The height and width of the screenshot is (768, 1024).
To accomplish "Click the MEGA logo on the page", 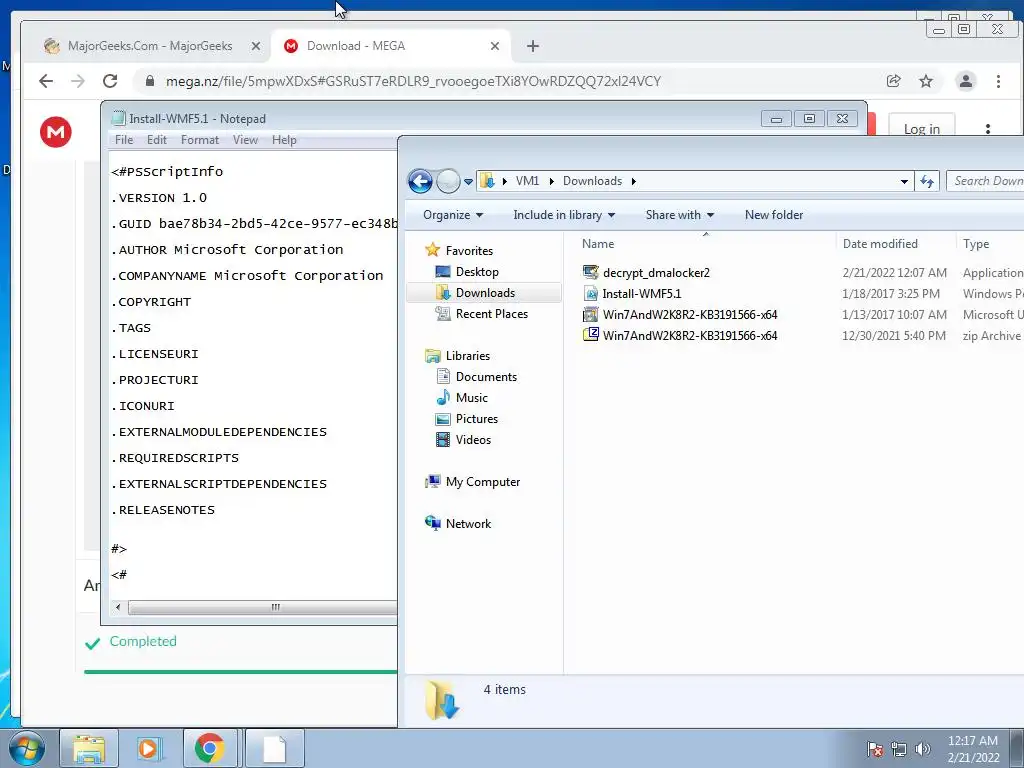I will (56, 132).
